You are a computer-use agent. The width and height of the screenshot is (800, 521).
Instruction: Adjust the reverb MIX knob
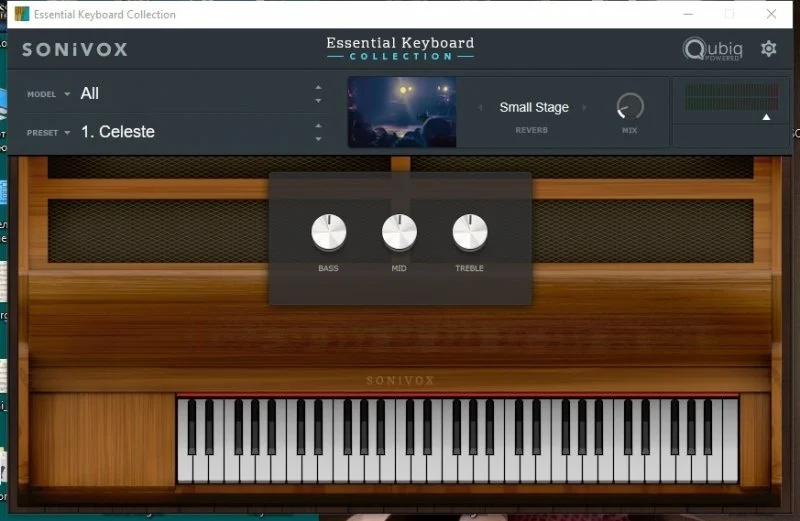click(630, 107)
